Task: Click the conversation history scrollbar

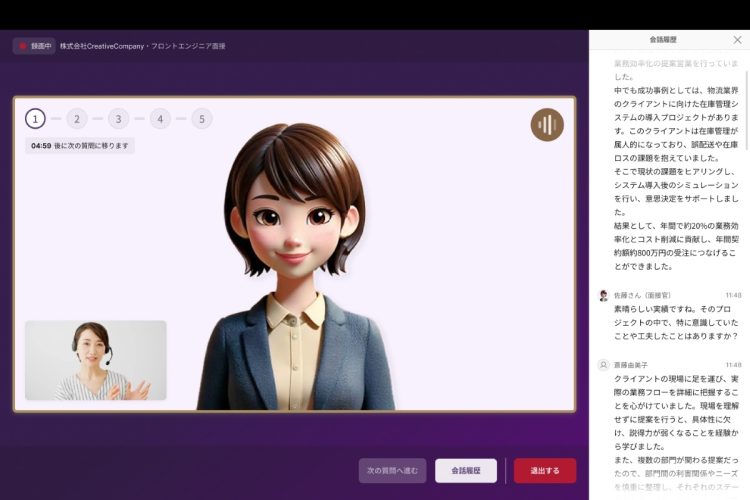Action: [x=747, y=111]
